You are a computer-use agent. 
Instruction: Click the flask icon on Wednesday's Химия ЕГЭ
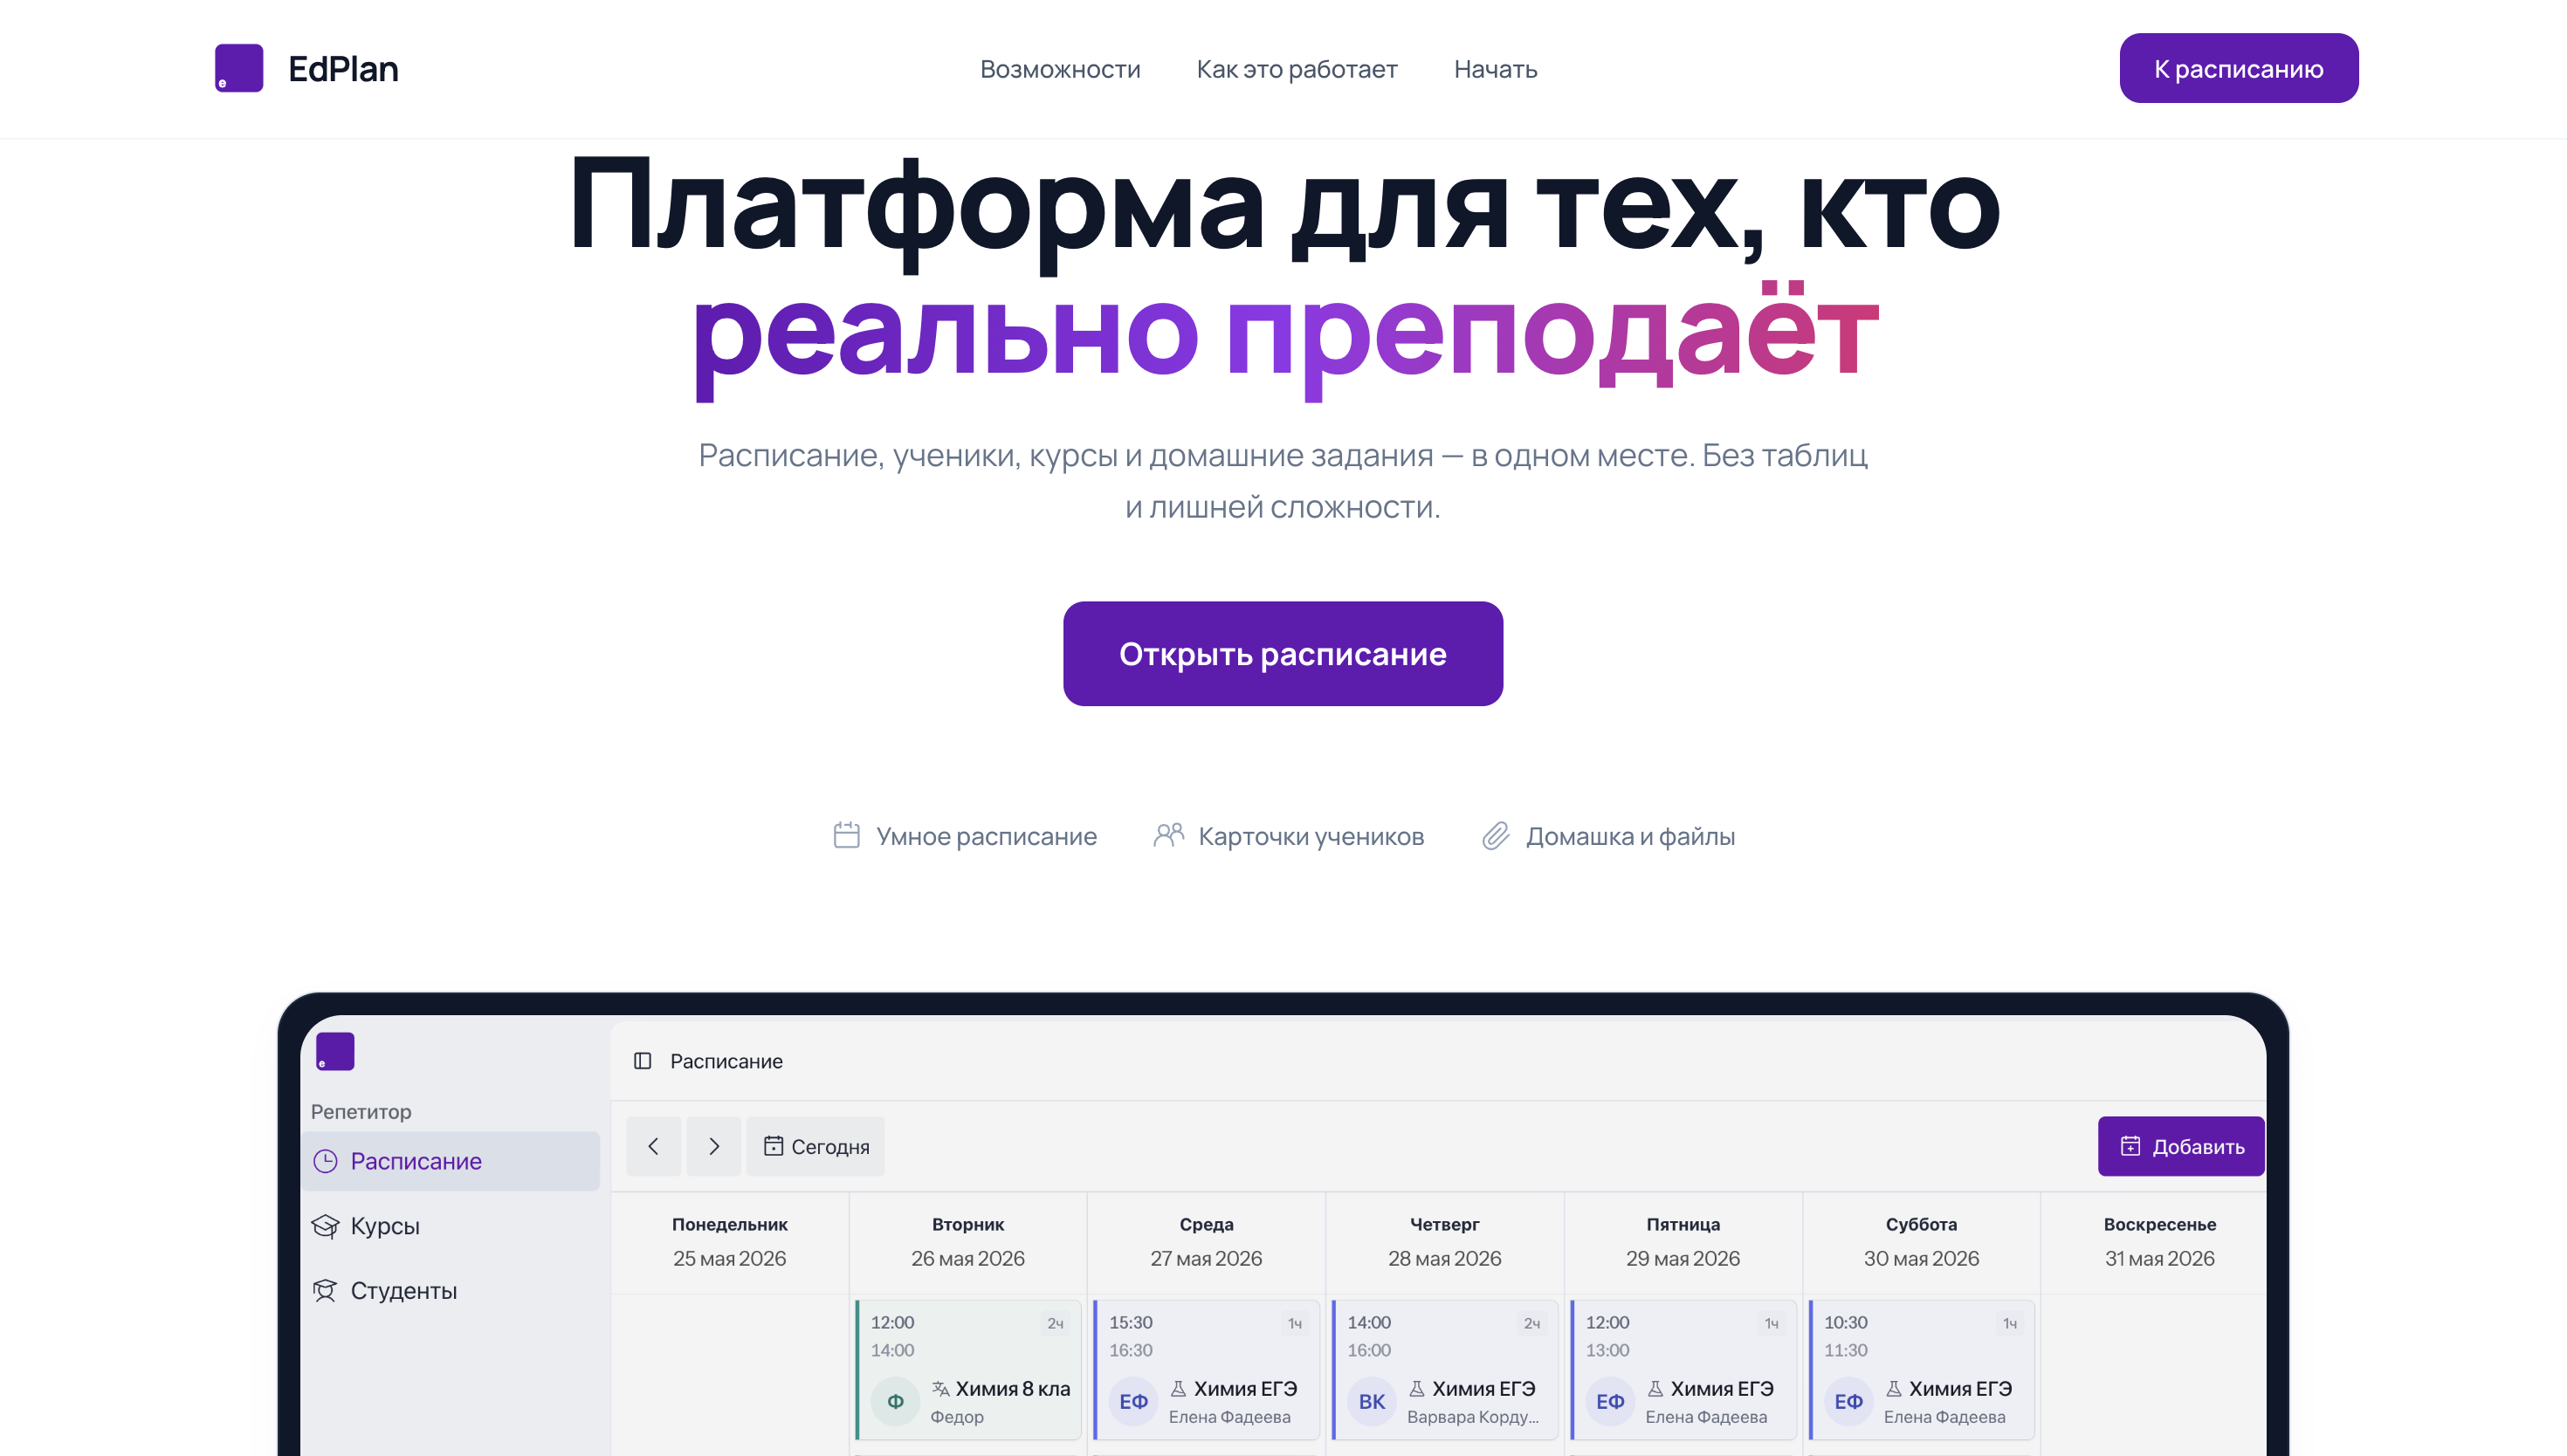[1178, 1388]
